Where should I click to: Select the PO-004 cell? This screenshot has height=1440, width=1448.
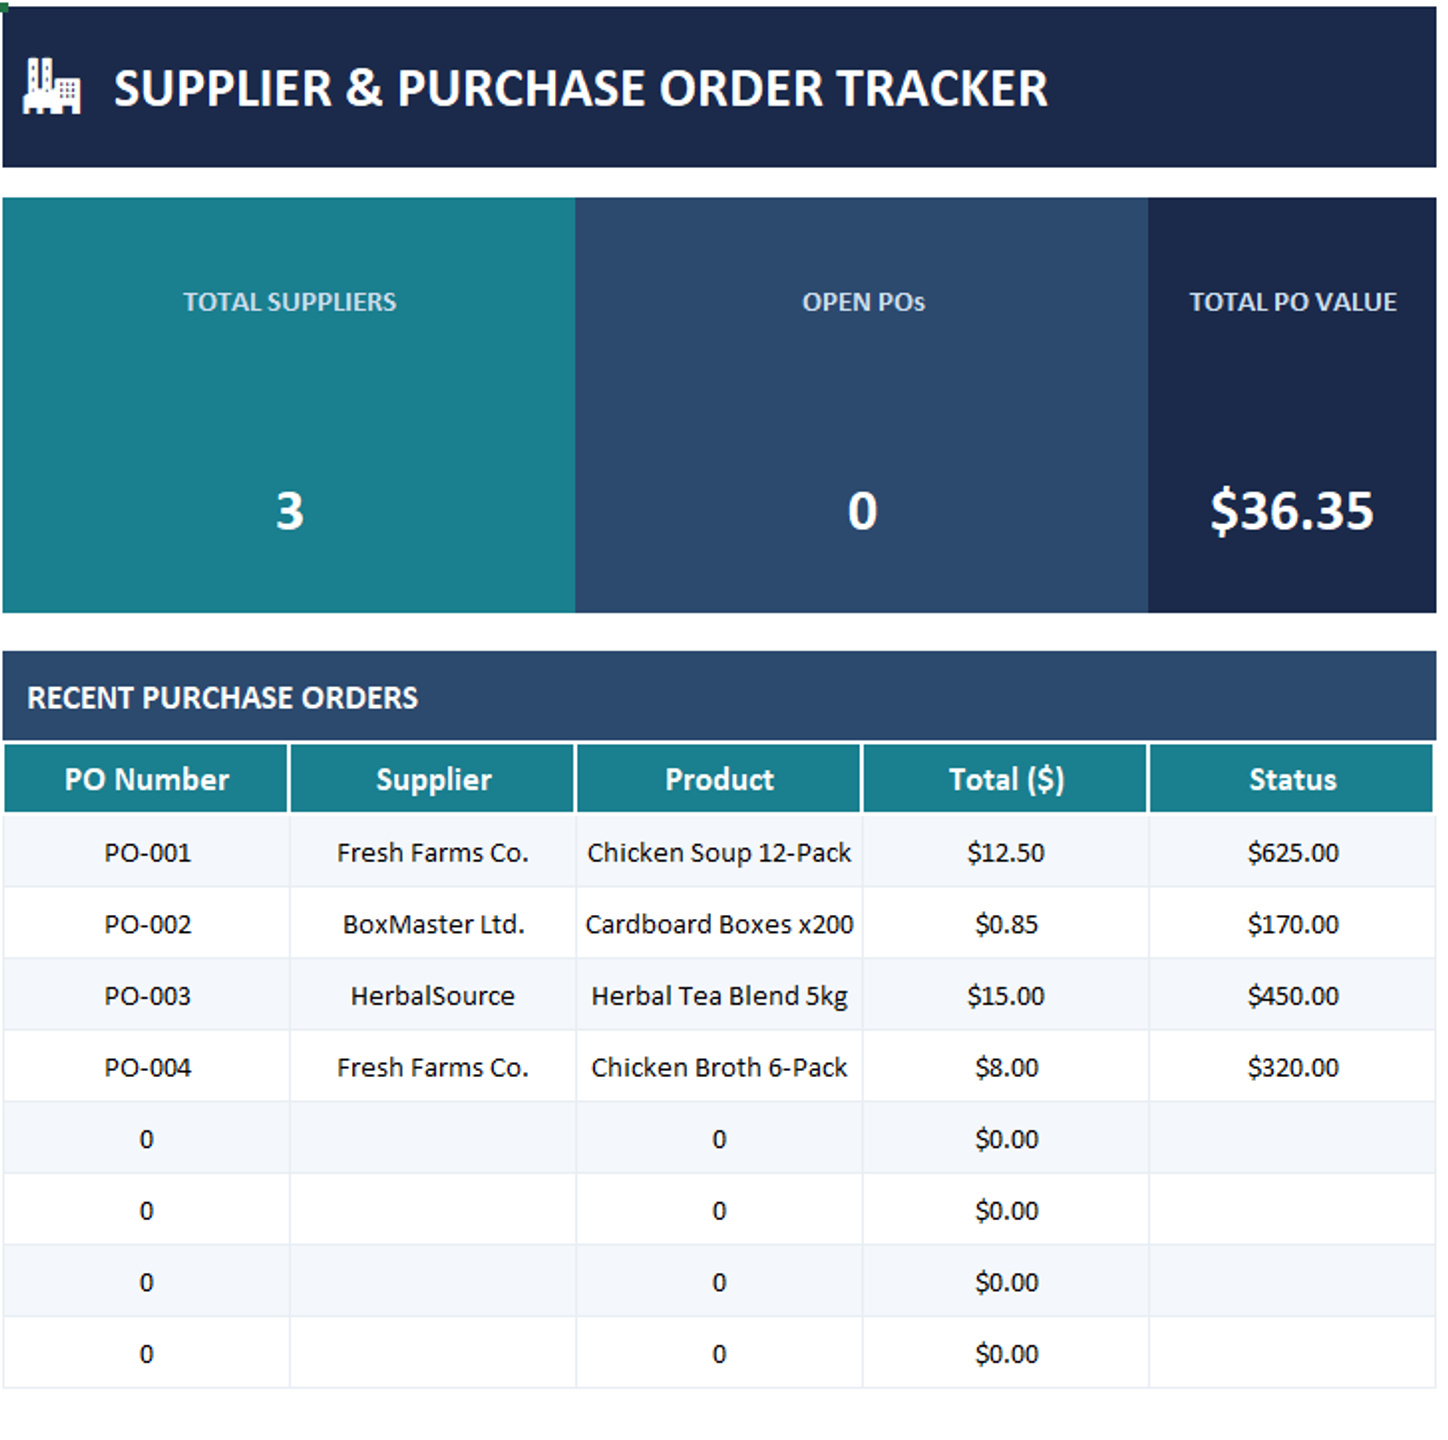click(147, 1068)
